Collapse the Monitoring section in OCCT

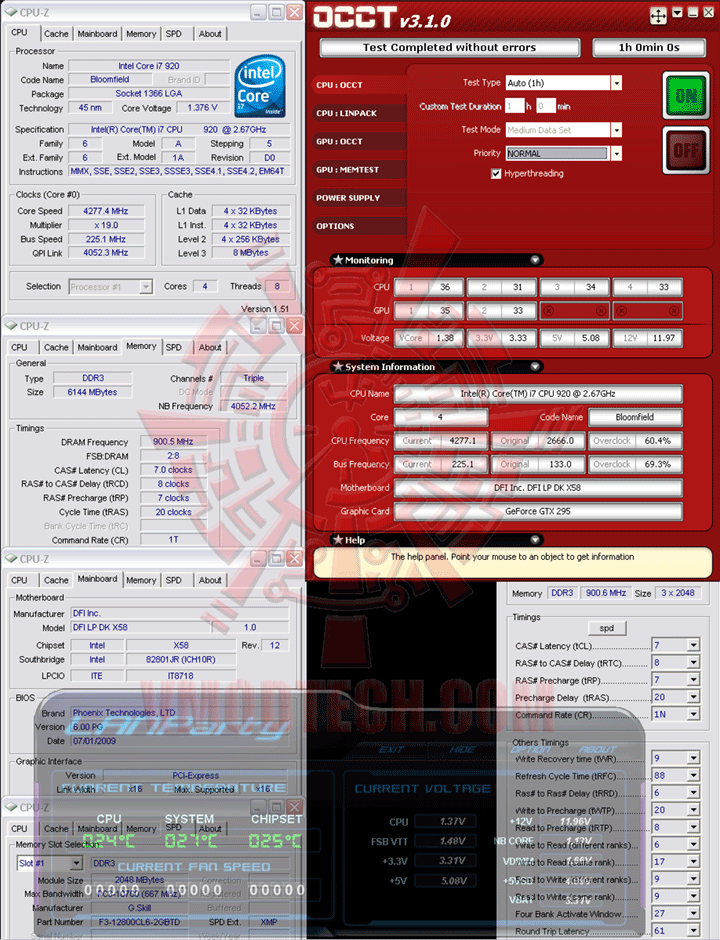(x=535, y=260)
